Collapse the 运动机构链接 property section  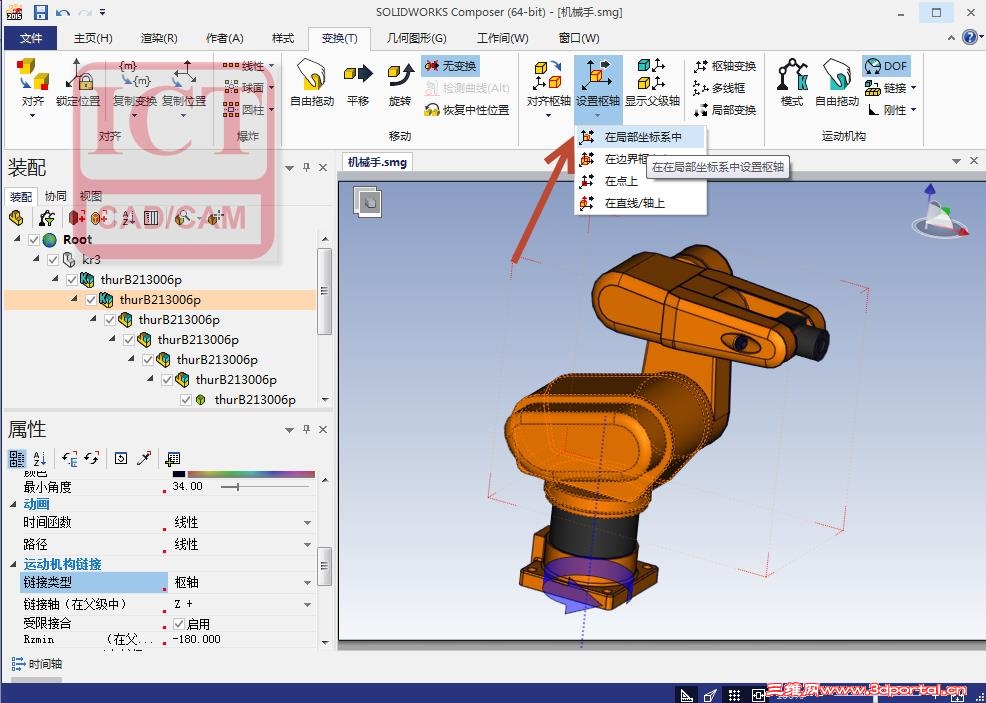pos(13,564)
